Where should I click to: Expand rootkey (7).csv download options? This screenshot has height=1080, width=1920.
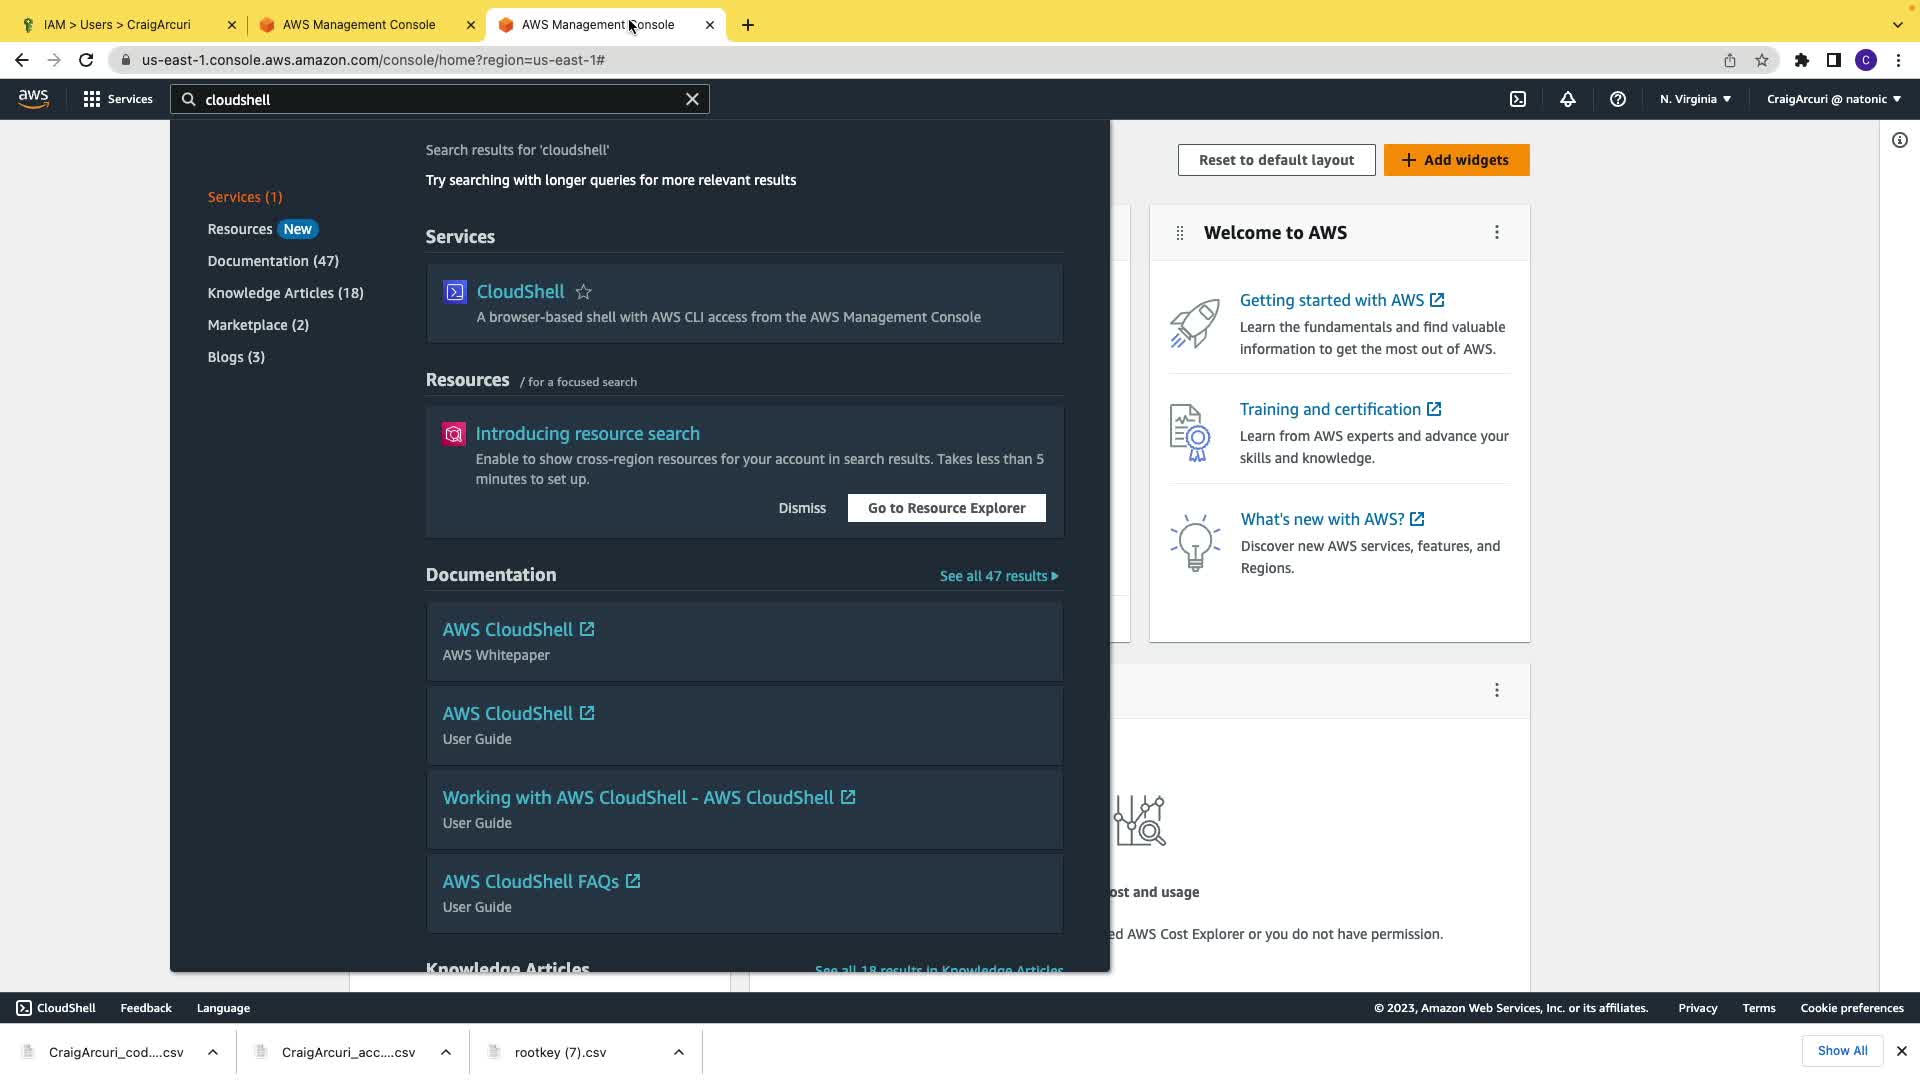678,1052
